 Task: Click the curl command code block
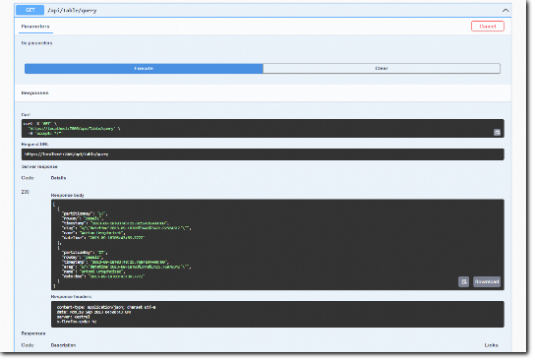tap(264, 129)
